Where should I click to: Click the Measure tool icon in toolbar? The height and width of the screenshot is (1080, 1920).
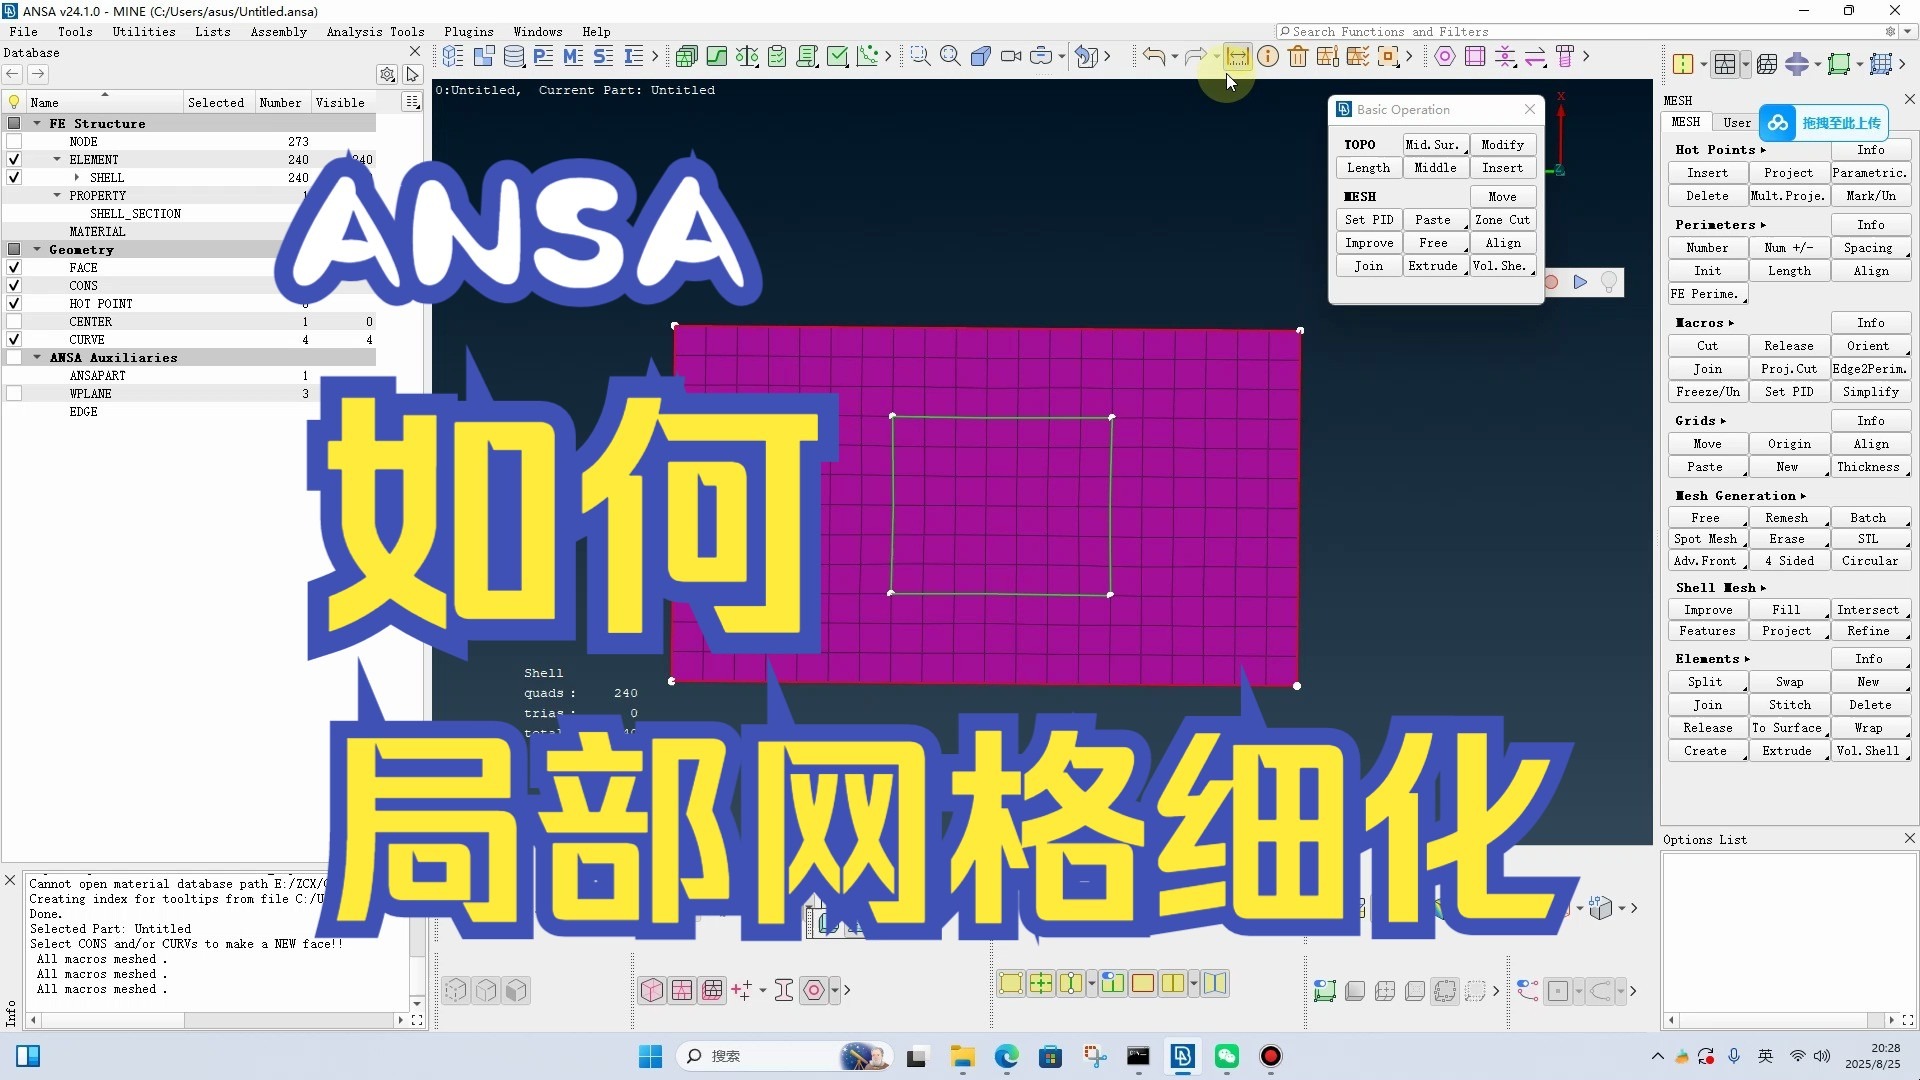pos(1237,57)
